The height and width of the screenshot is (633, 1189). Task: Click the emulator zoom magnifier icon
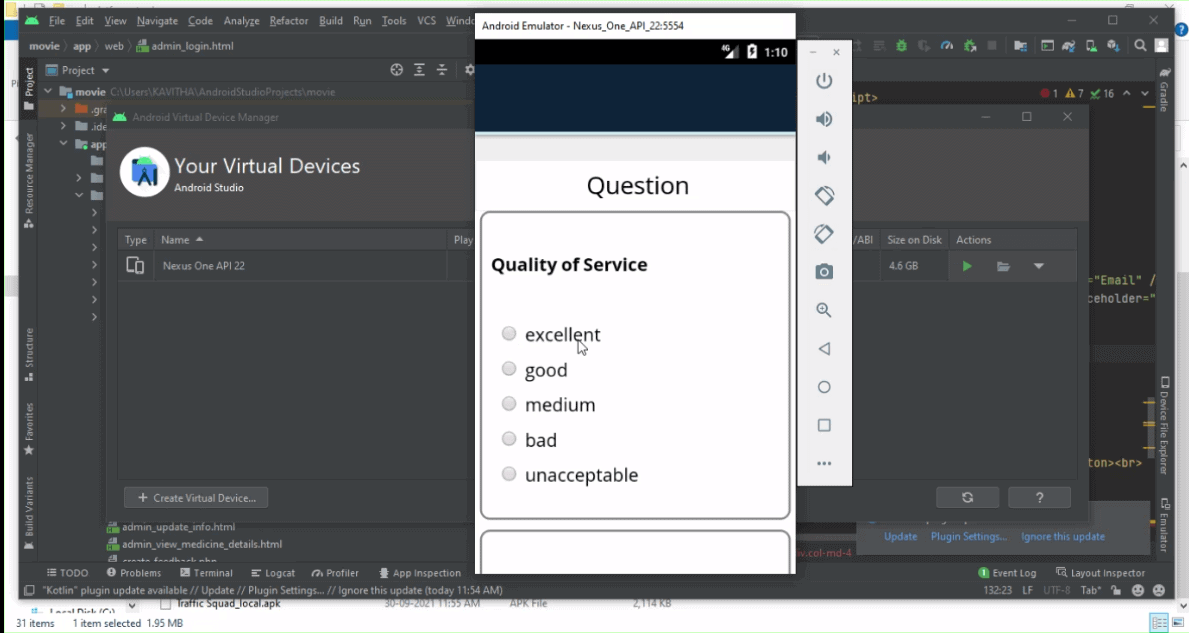point(824,311)
